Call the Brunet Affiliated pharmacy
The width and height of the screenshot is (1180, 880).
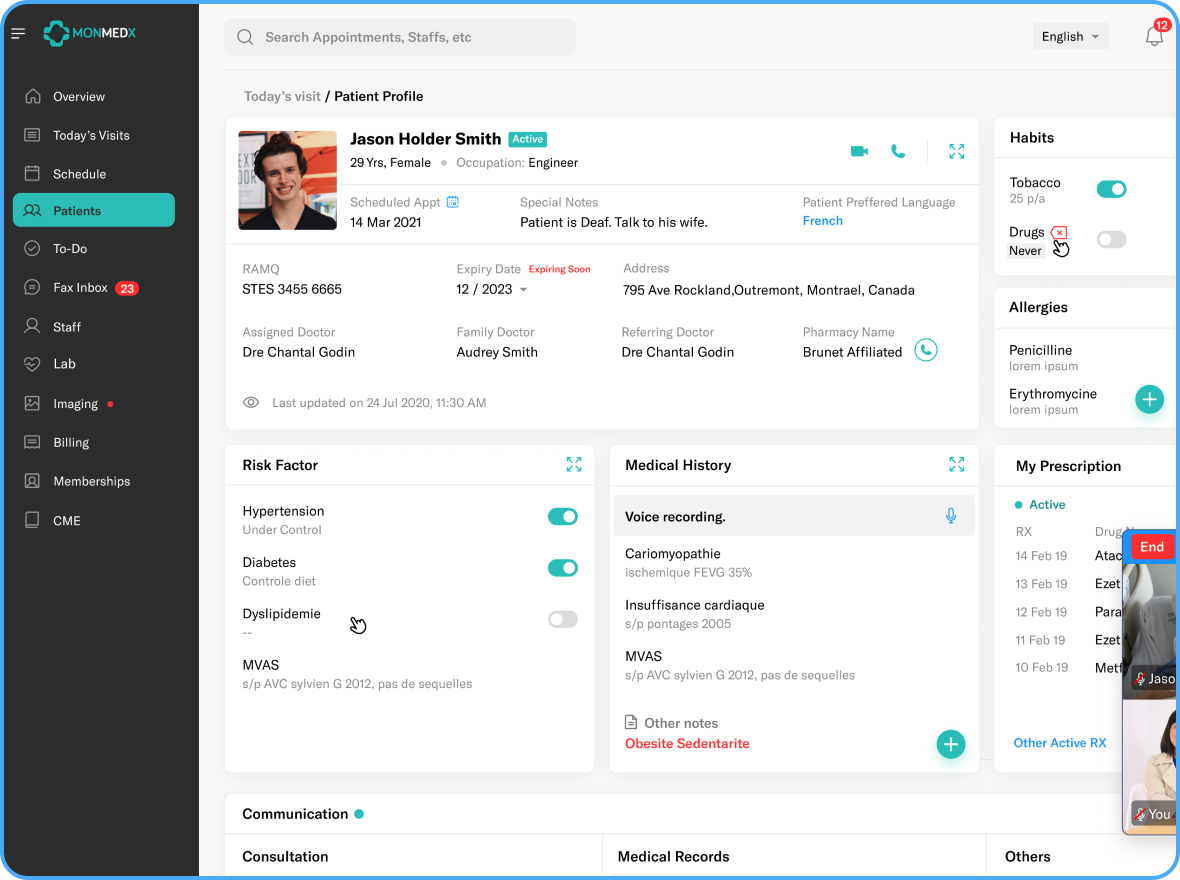[x=926, y=351]
